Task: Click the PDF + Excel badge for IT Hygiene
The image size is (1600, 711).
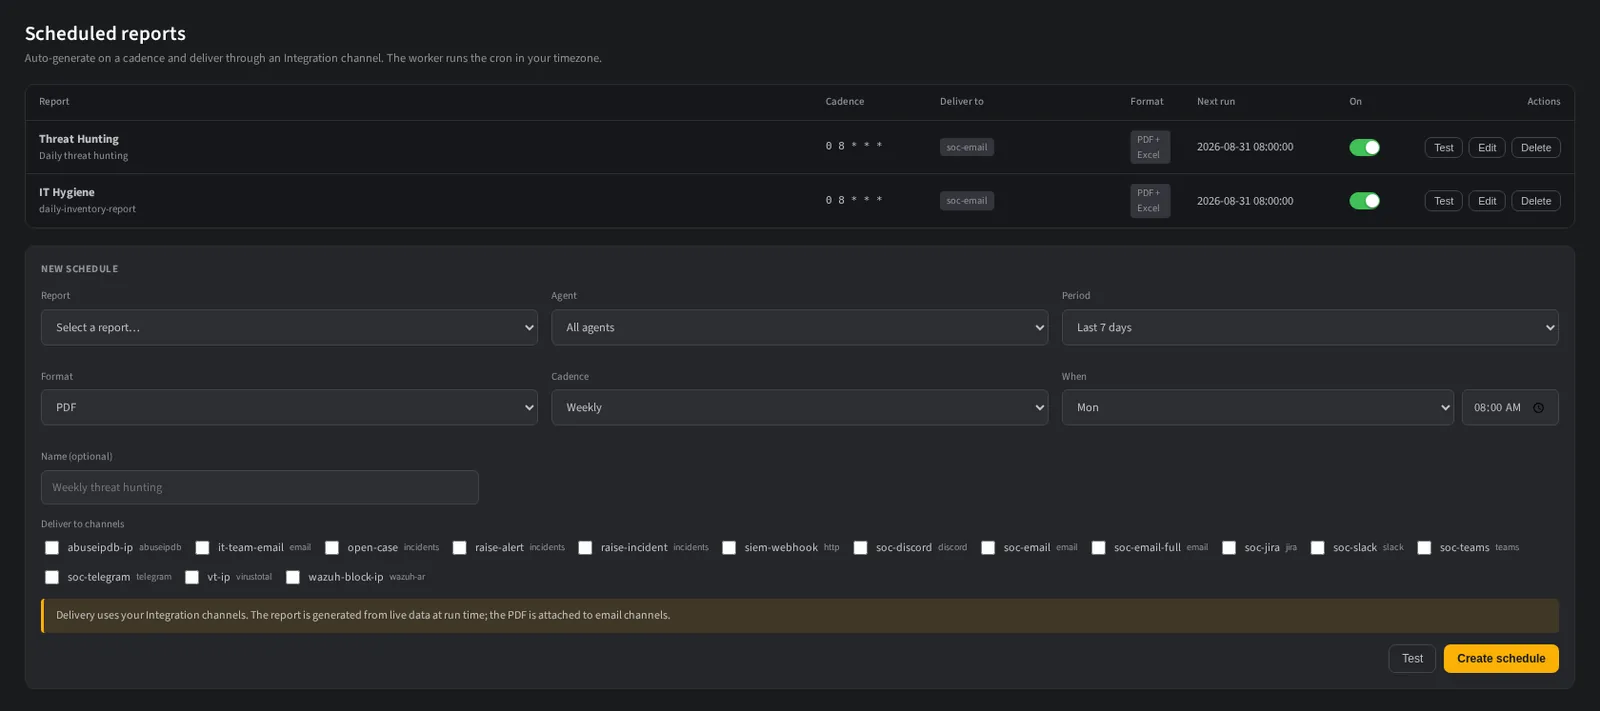Action: tap(1150, 201)
